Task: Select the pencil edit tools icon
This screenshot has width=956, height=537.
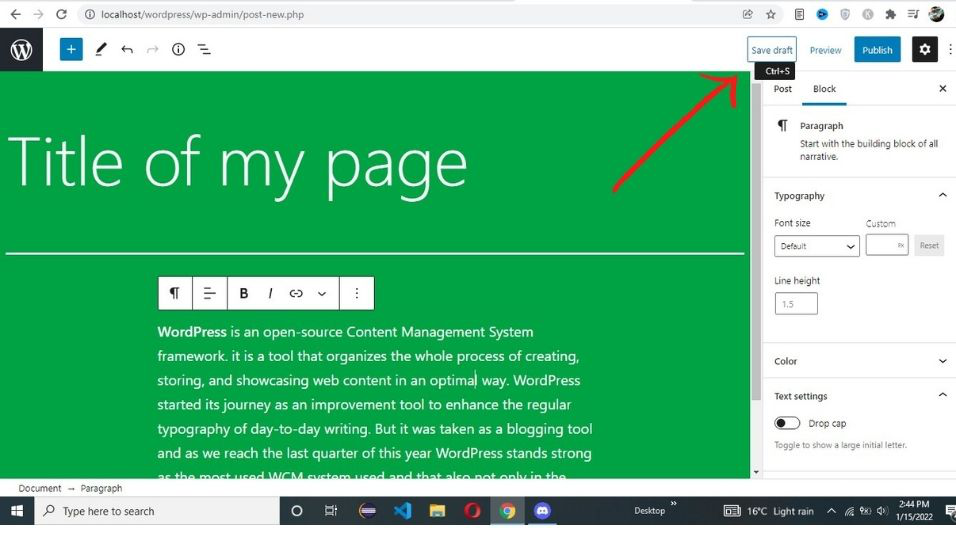Action: [101, 49]
